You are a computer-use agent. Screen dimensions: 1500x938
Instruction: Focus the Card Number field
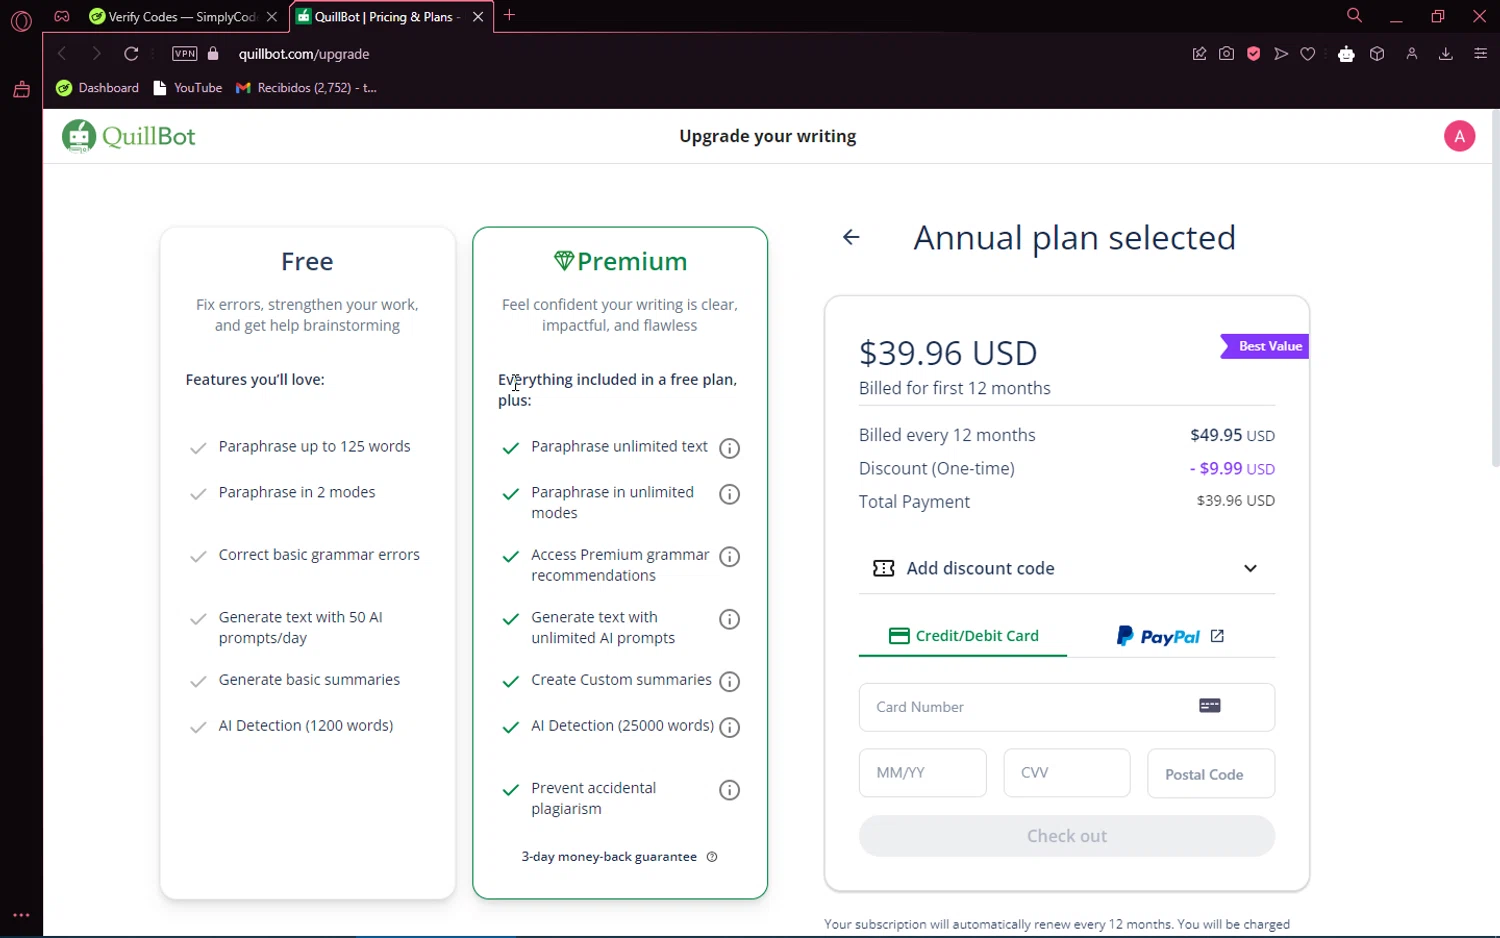(1066, 707)
